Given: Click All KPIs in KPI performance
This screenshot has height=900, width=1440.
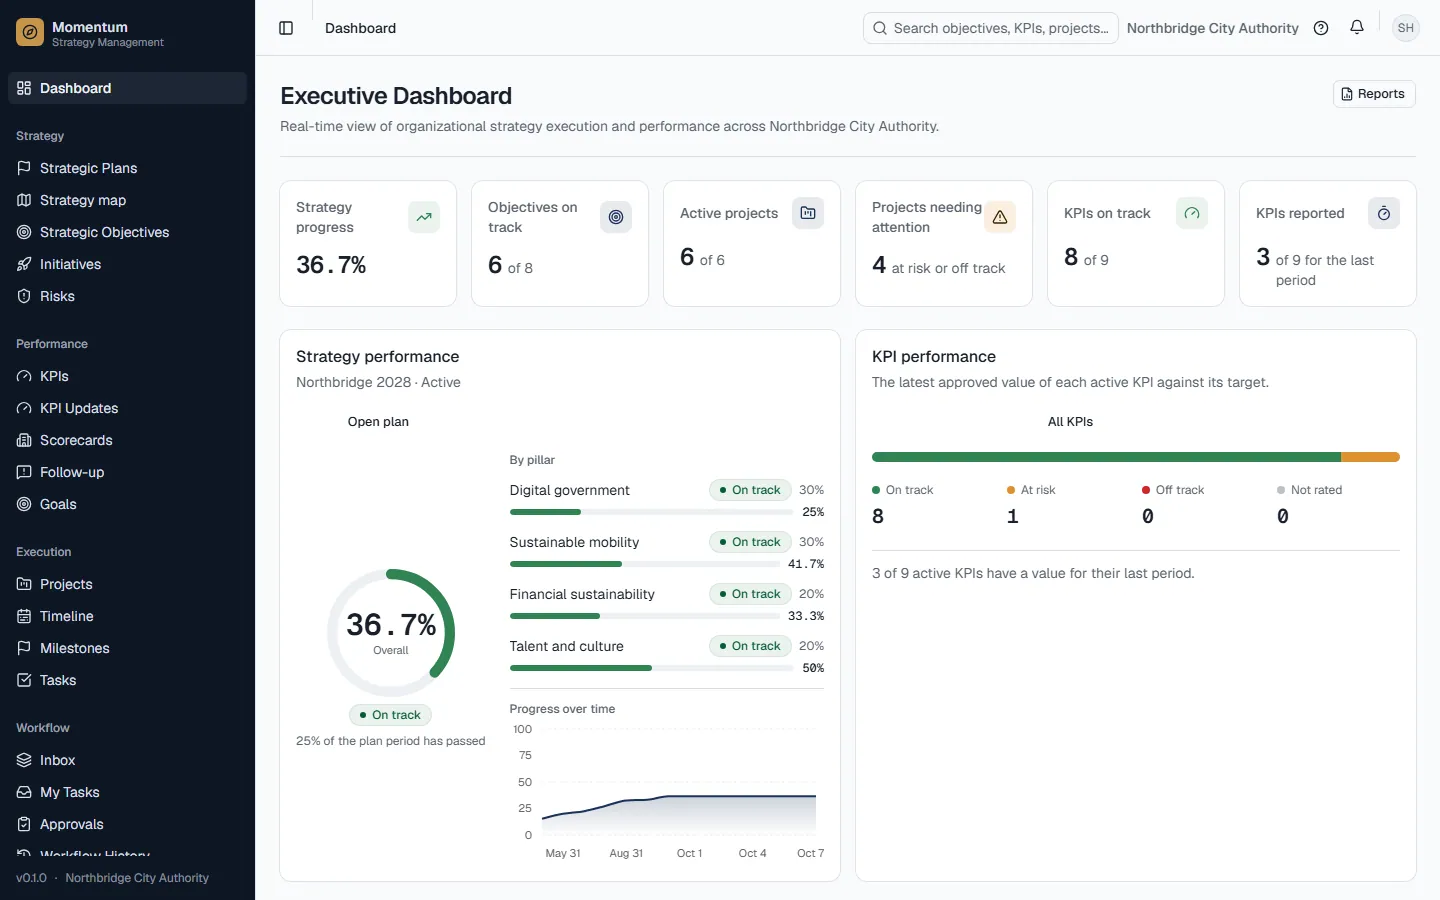Looking at the screenshot, I should click(1070, 422).
